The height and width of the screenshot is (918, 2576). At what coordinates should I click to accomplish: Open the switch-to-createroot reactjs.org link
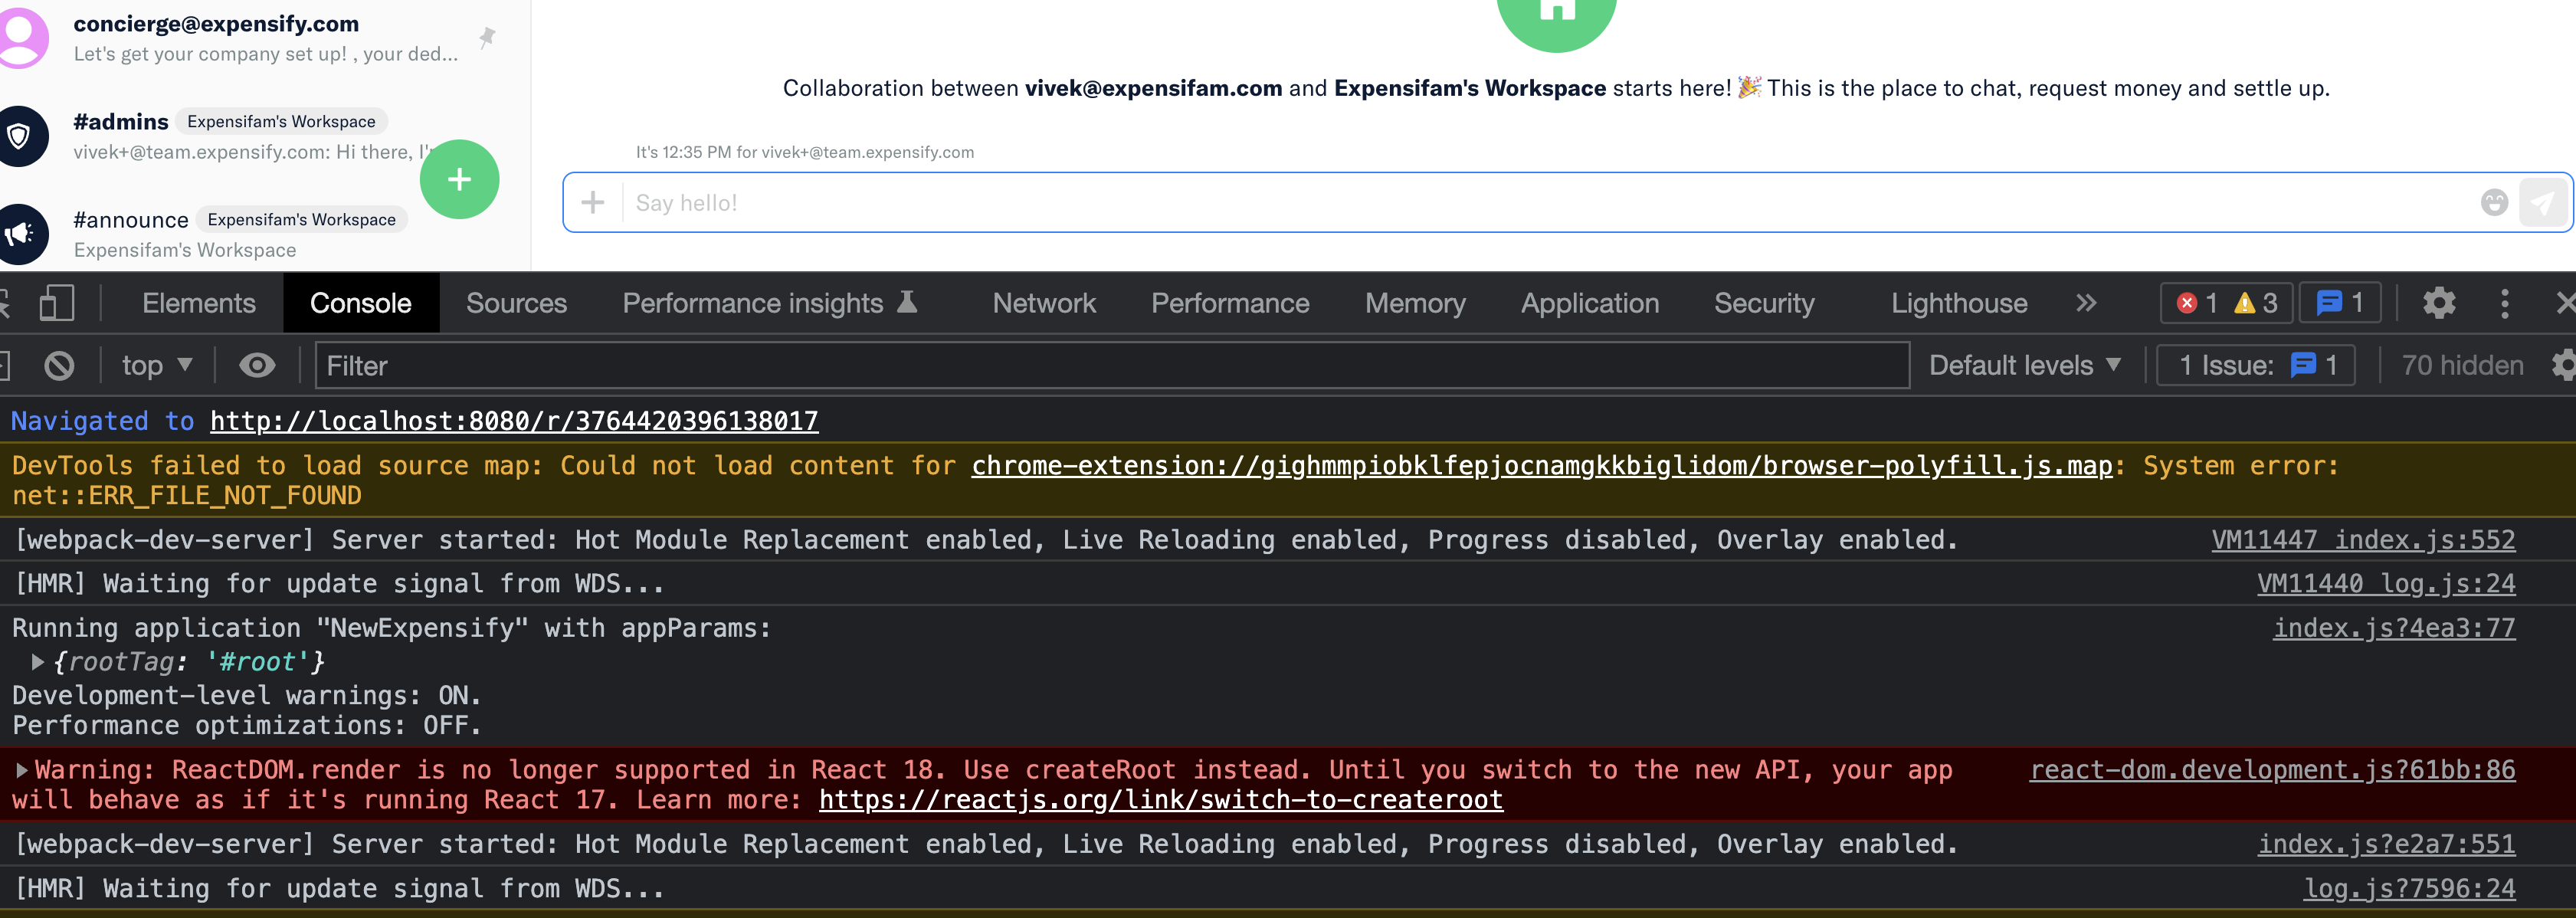click(x=1160, y=800)
